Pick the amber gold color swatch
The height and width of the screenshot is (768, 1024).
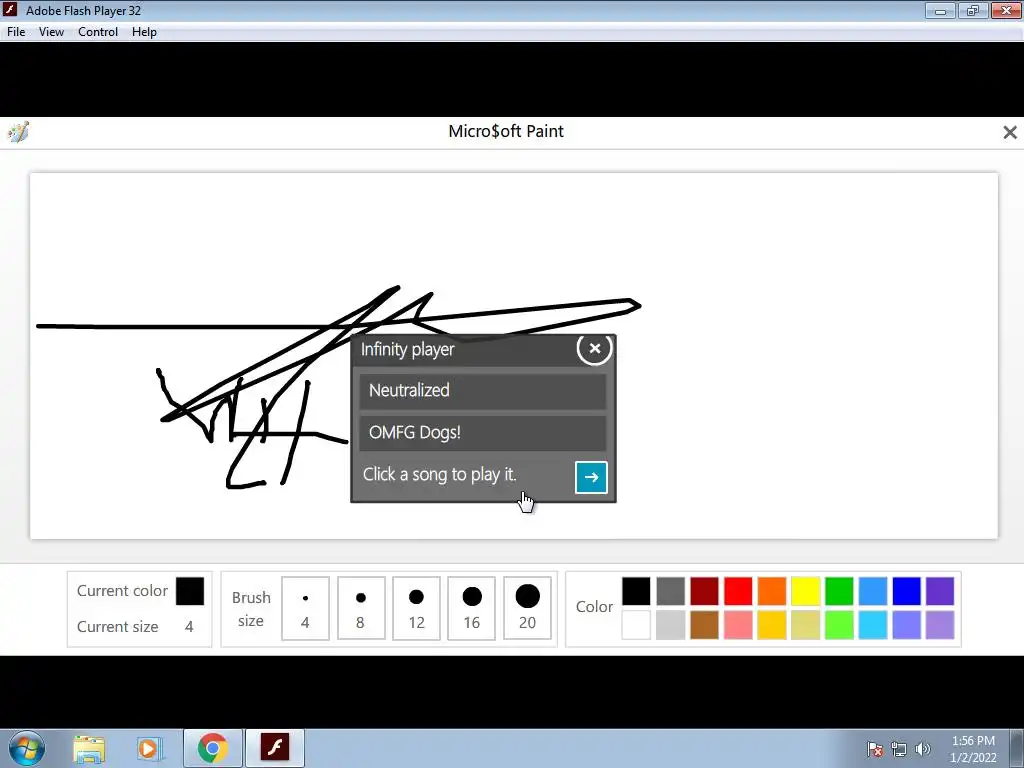(x=771, y=625)
